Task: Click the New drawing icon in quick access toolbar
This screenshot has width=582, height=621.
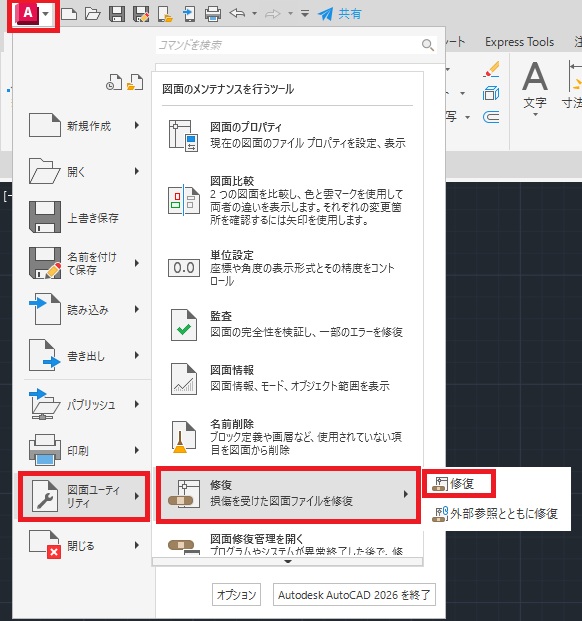Action: [69, 14]
